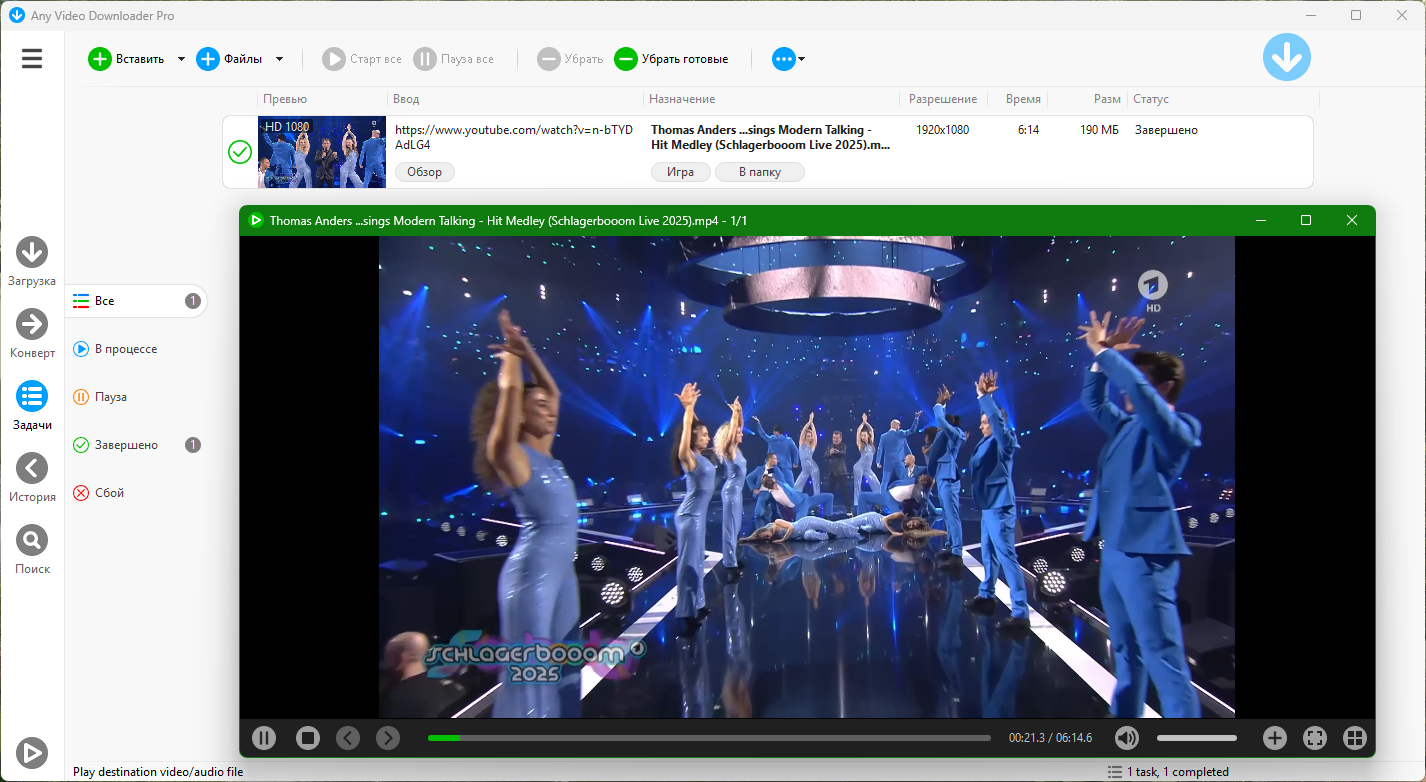Click the 00:21.3 / 06:14.6 time display
Viewport: 1426px width, 782px height.
point(1050,738)
